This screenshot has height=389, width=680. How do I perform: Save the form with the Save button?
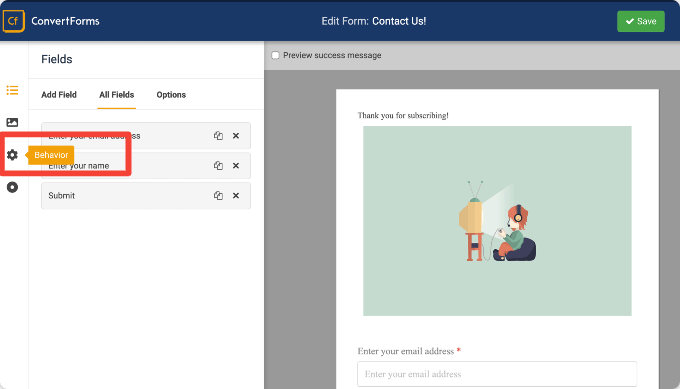[641, 21]
